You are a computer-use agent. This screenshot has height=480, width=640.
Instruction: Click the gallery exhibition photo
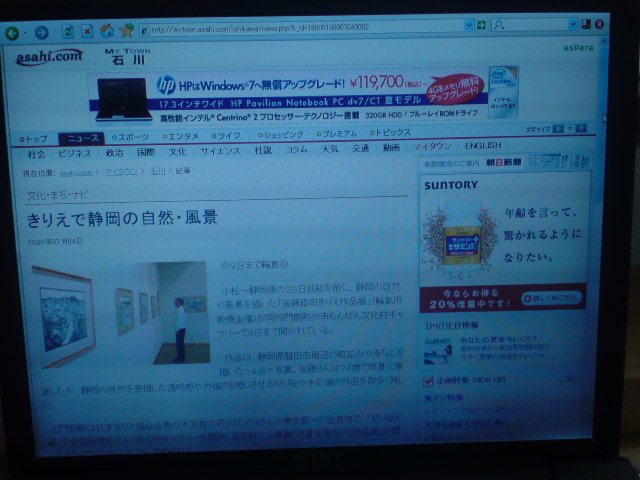[121, 313]
